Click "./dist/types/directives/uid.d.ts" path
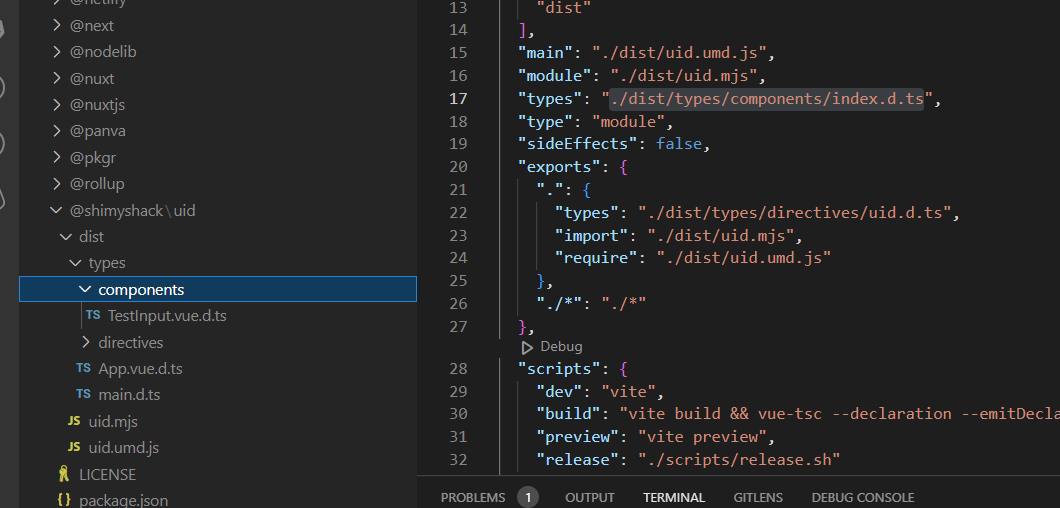The width and height of the screenshot is (1060, 508). pyautogui.click(x=795, y=212)
